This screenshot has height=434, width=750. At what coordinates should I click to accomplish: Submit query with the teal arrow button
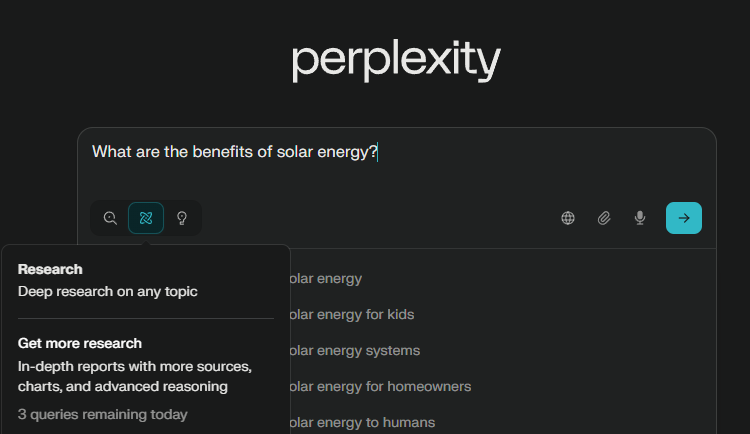[x=684, y=218]
